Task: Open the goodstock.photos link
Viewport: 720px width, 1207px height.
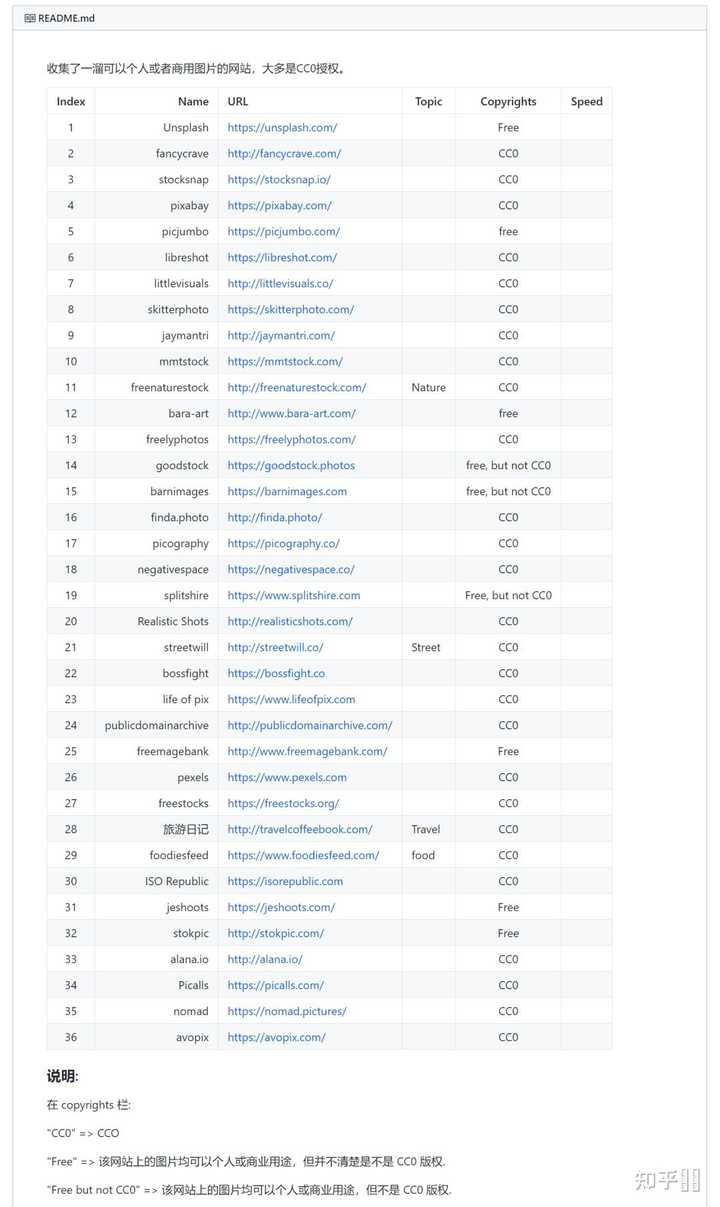Action: tap(291, 466)
